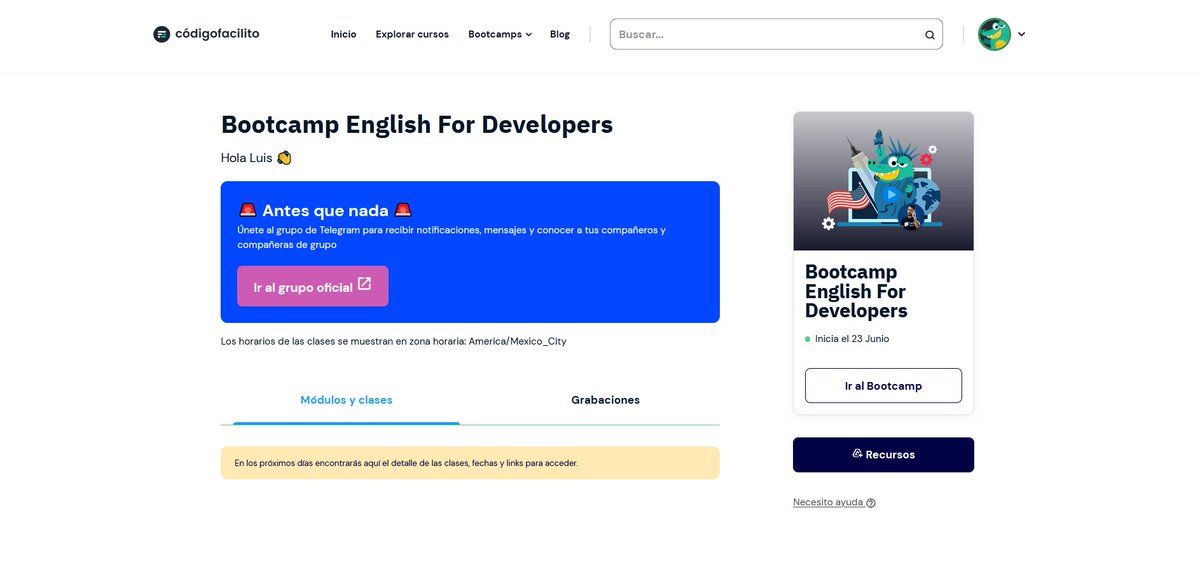Expand the Bootcamps dropdown
Viewport: 1200px width, 569px height.
pos(500,34)
